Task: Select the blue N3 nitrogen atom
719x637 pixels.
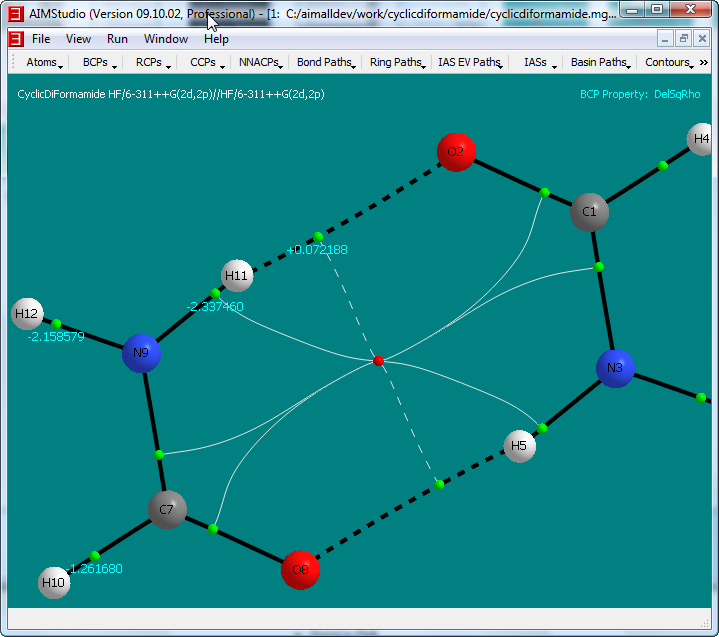Action: (614, 368)
